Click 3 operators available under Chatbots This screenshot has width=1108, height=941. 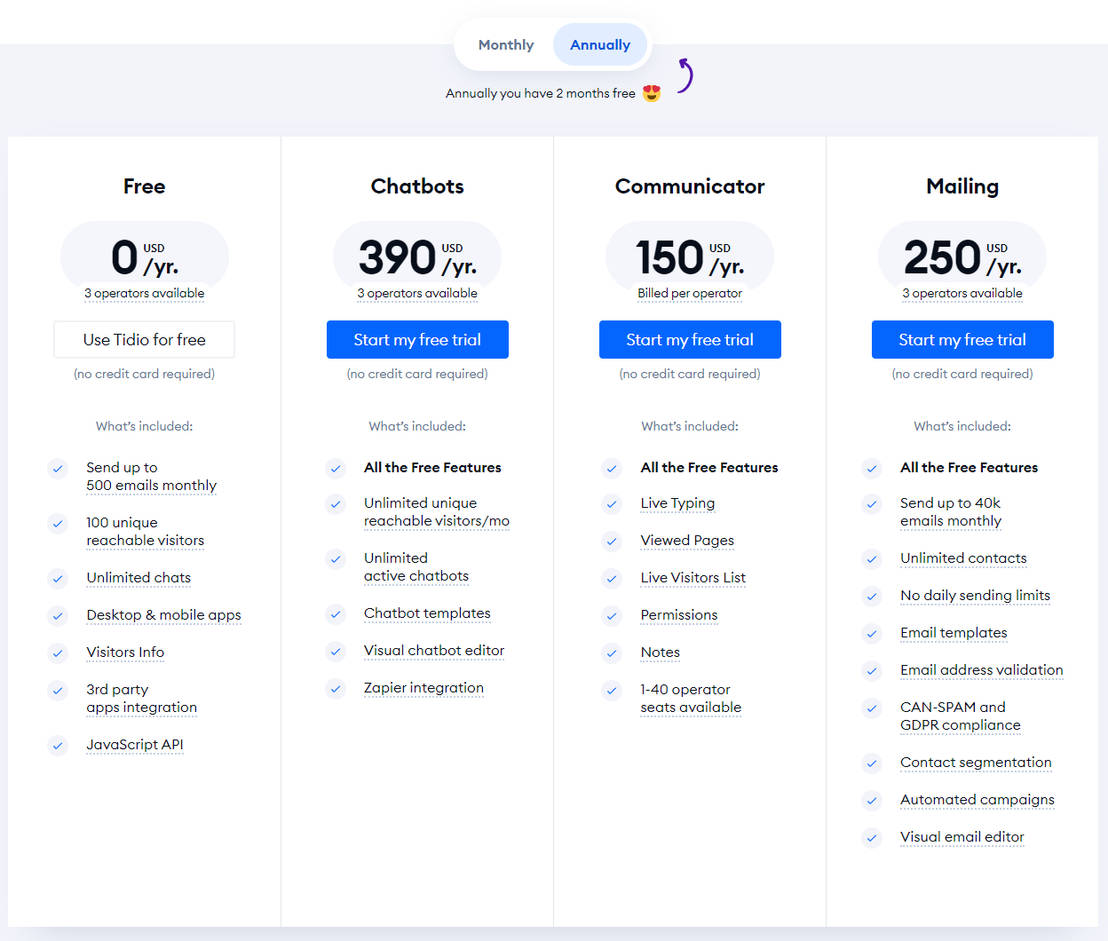pyautogui.click(x=417, y=294)
